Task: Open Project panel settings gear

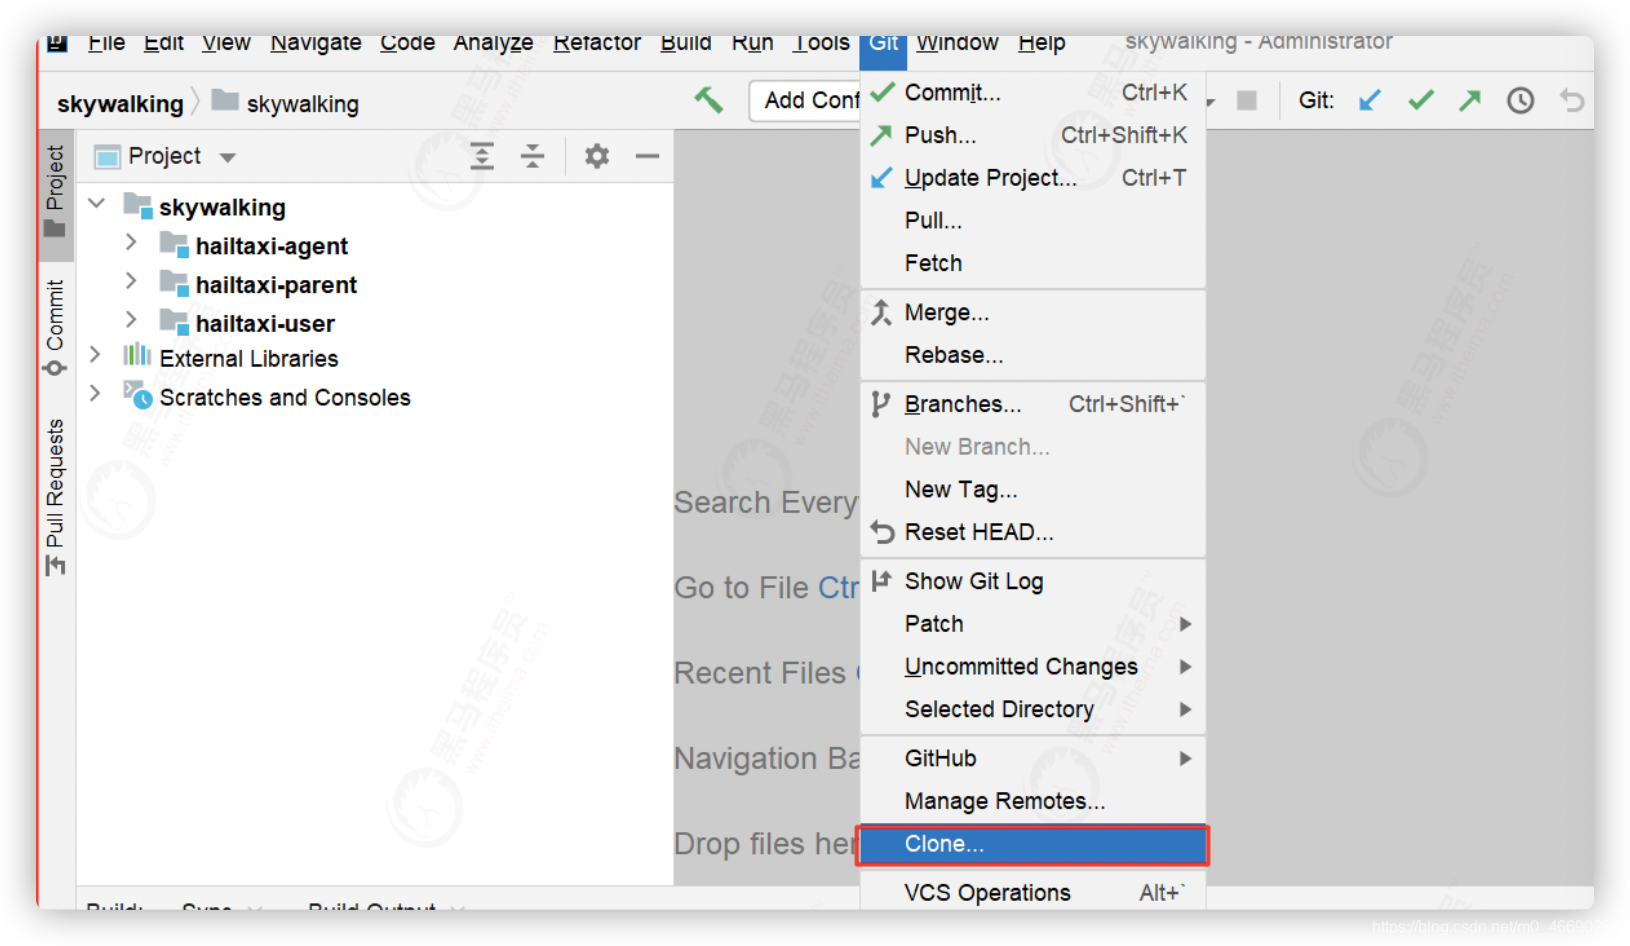Action: click(x=597, y=156)
